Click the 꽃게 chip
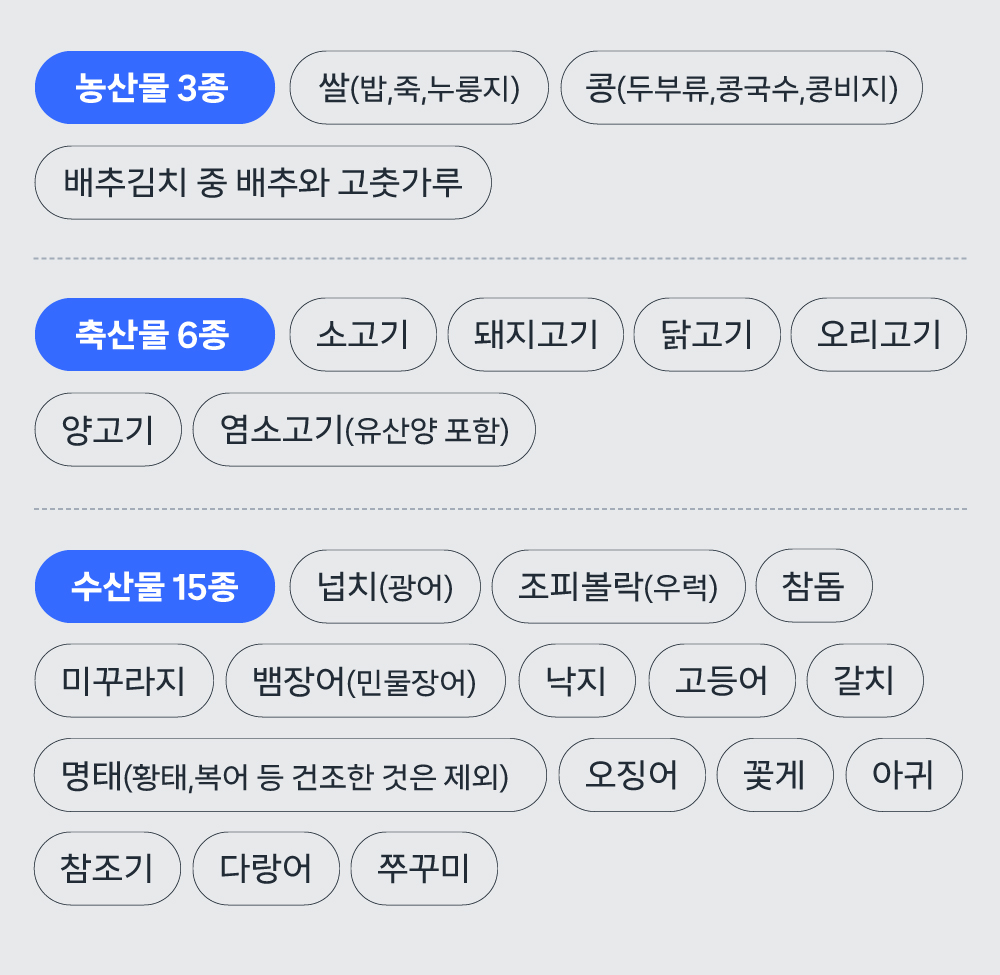 775,775
